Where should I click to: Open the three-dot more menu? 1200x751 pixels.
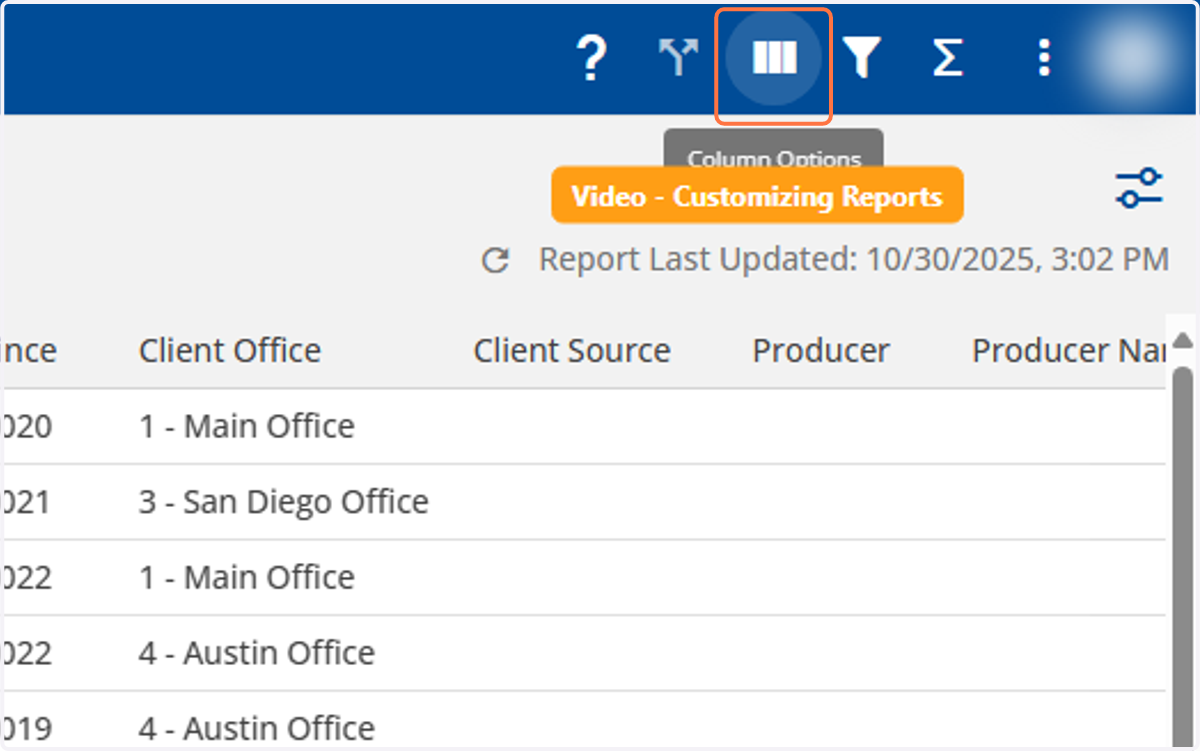coord(1044,58)
